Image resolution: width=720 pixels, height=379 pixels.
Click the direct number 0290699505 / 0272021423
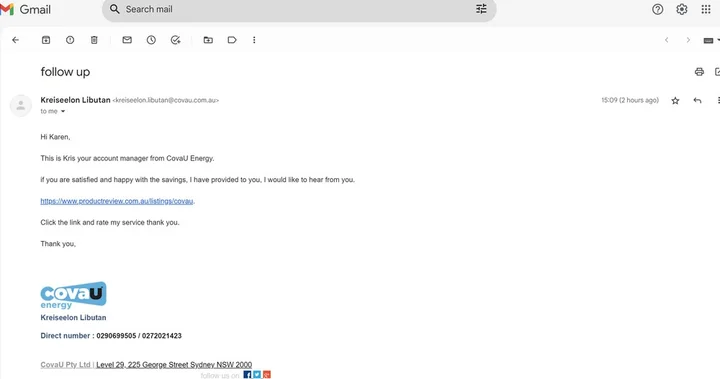pos(139,336)
